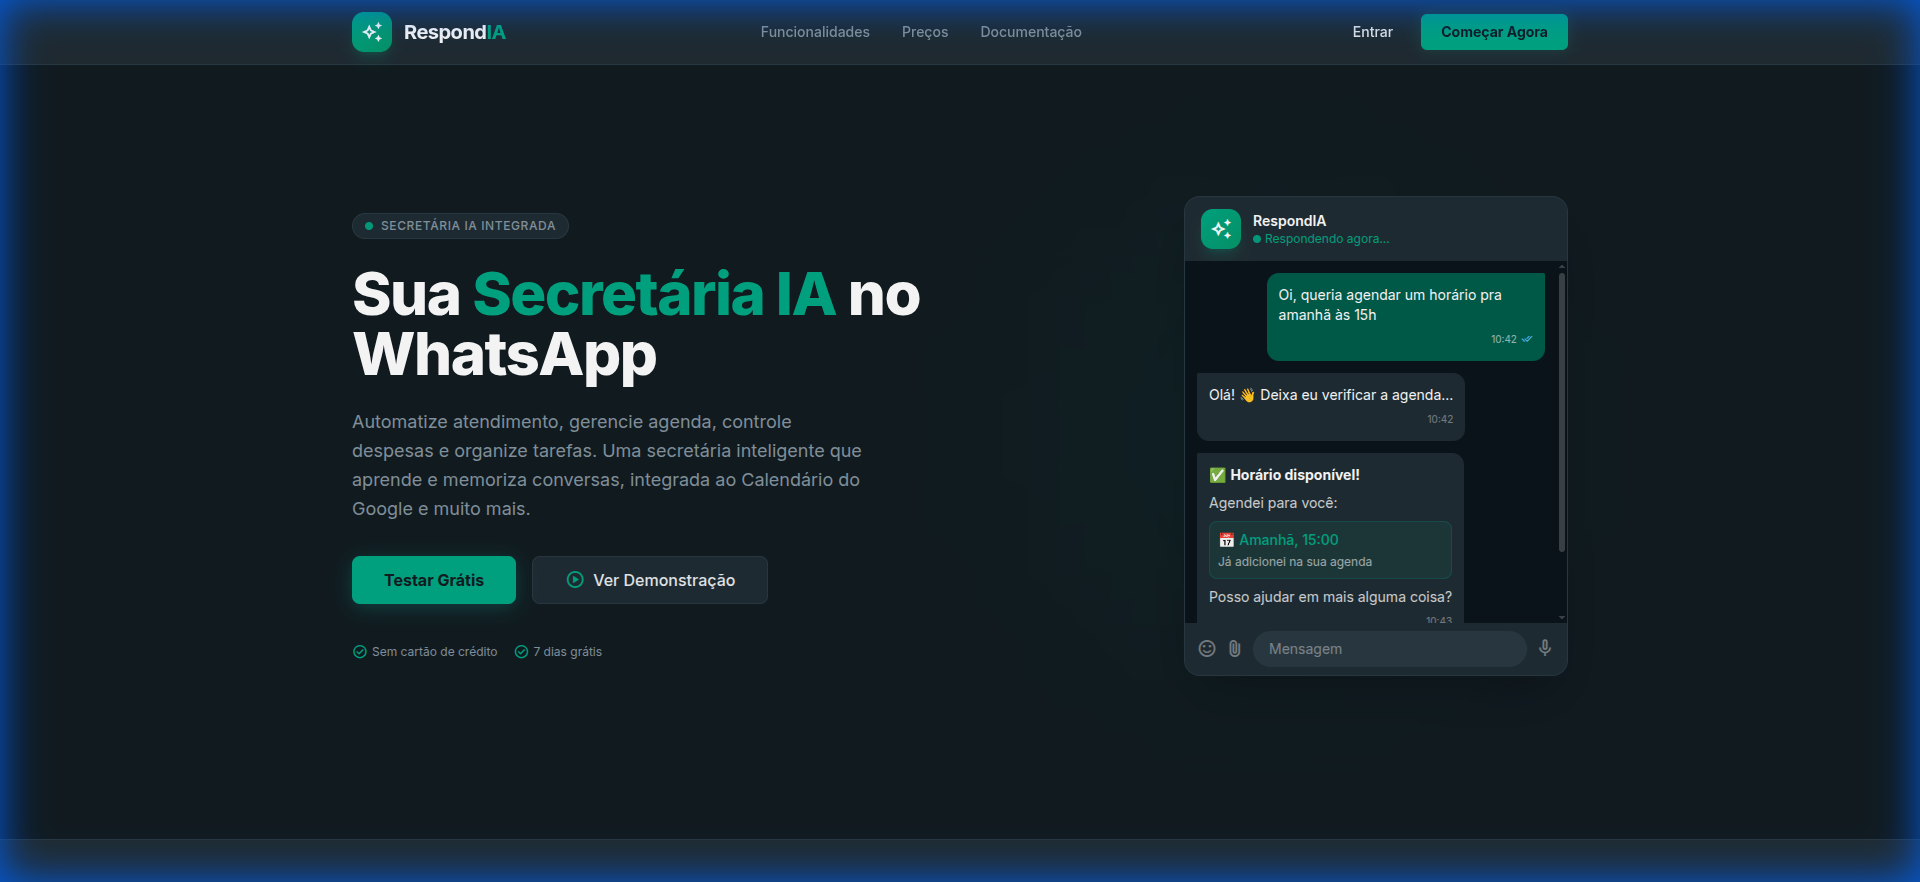Click the microphone voice message icon
1920x882 pixels.
(1545, 648)
